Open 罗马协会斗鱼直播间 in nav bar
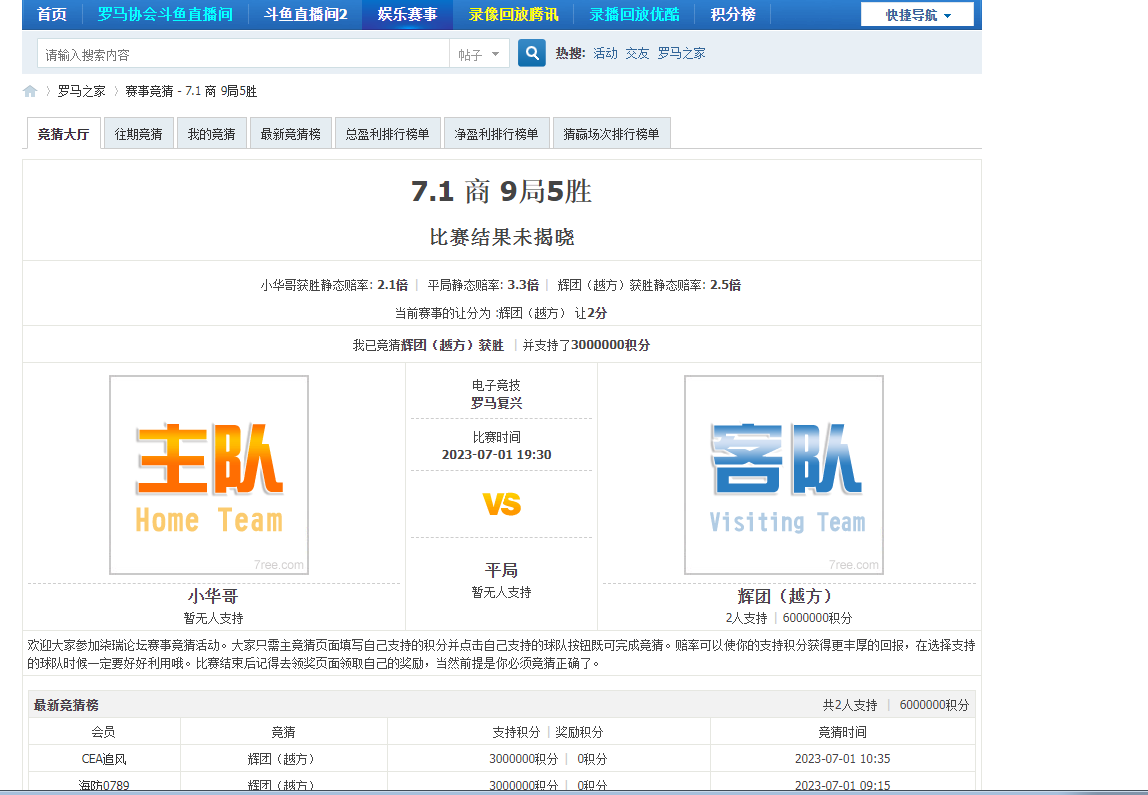 (165, 14)
